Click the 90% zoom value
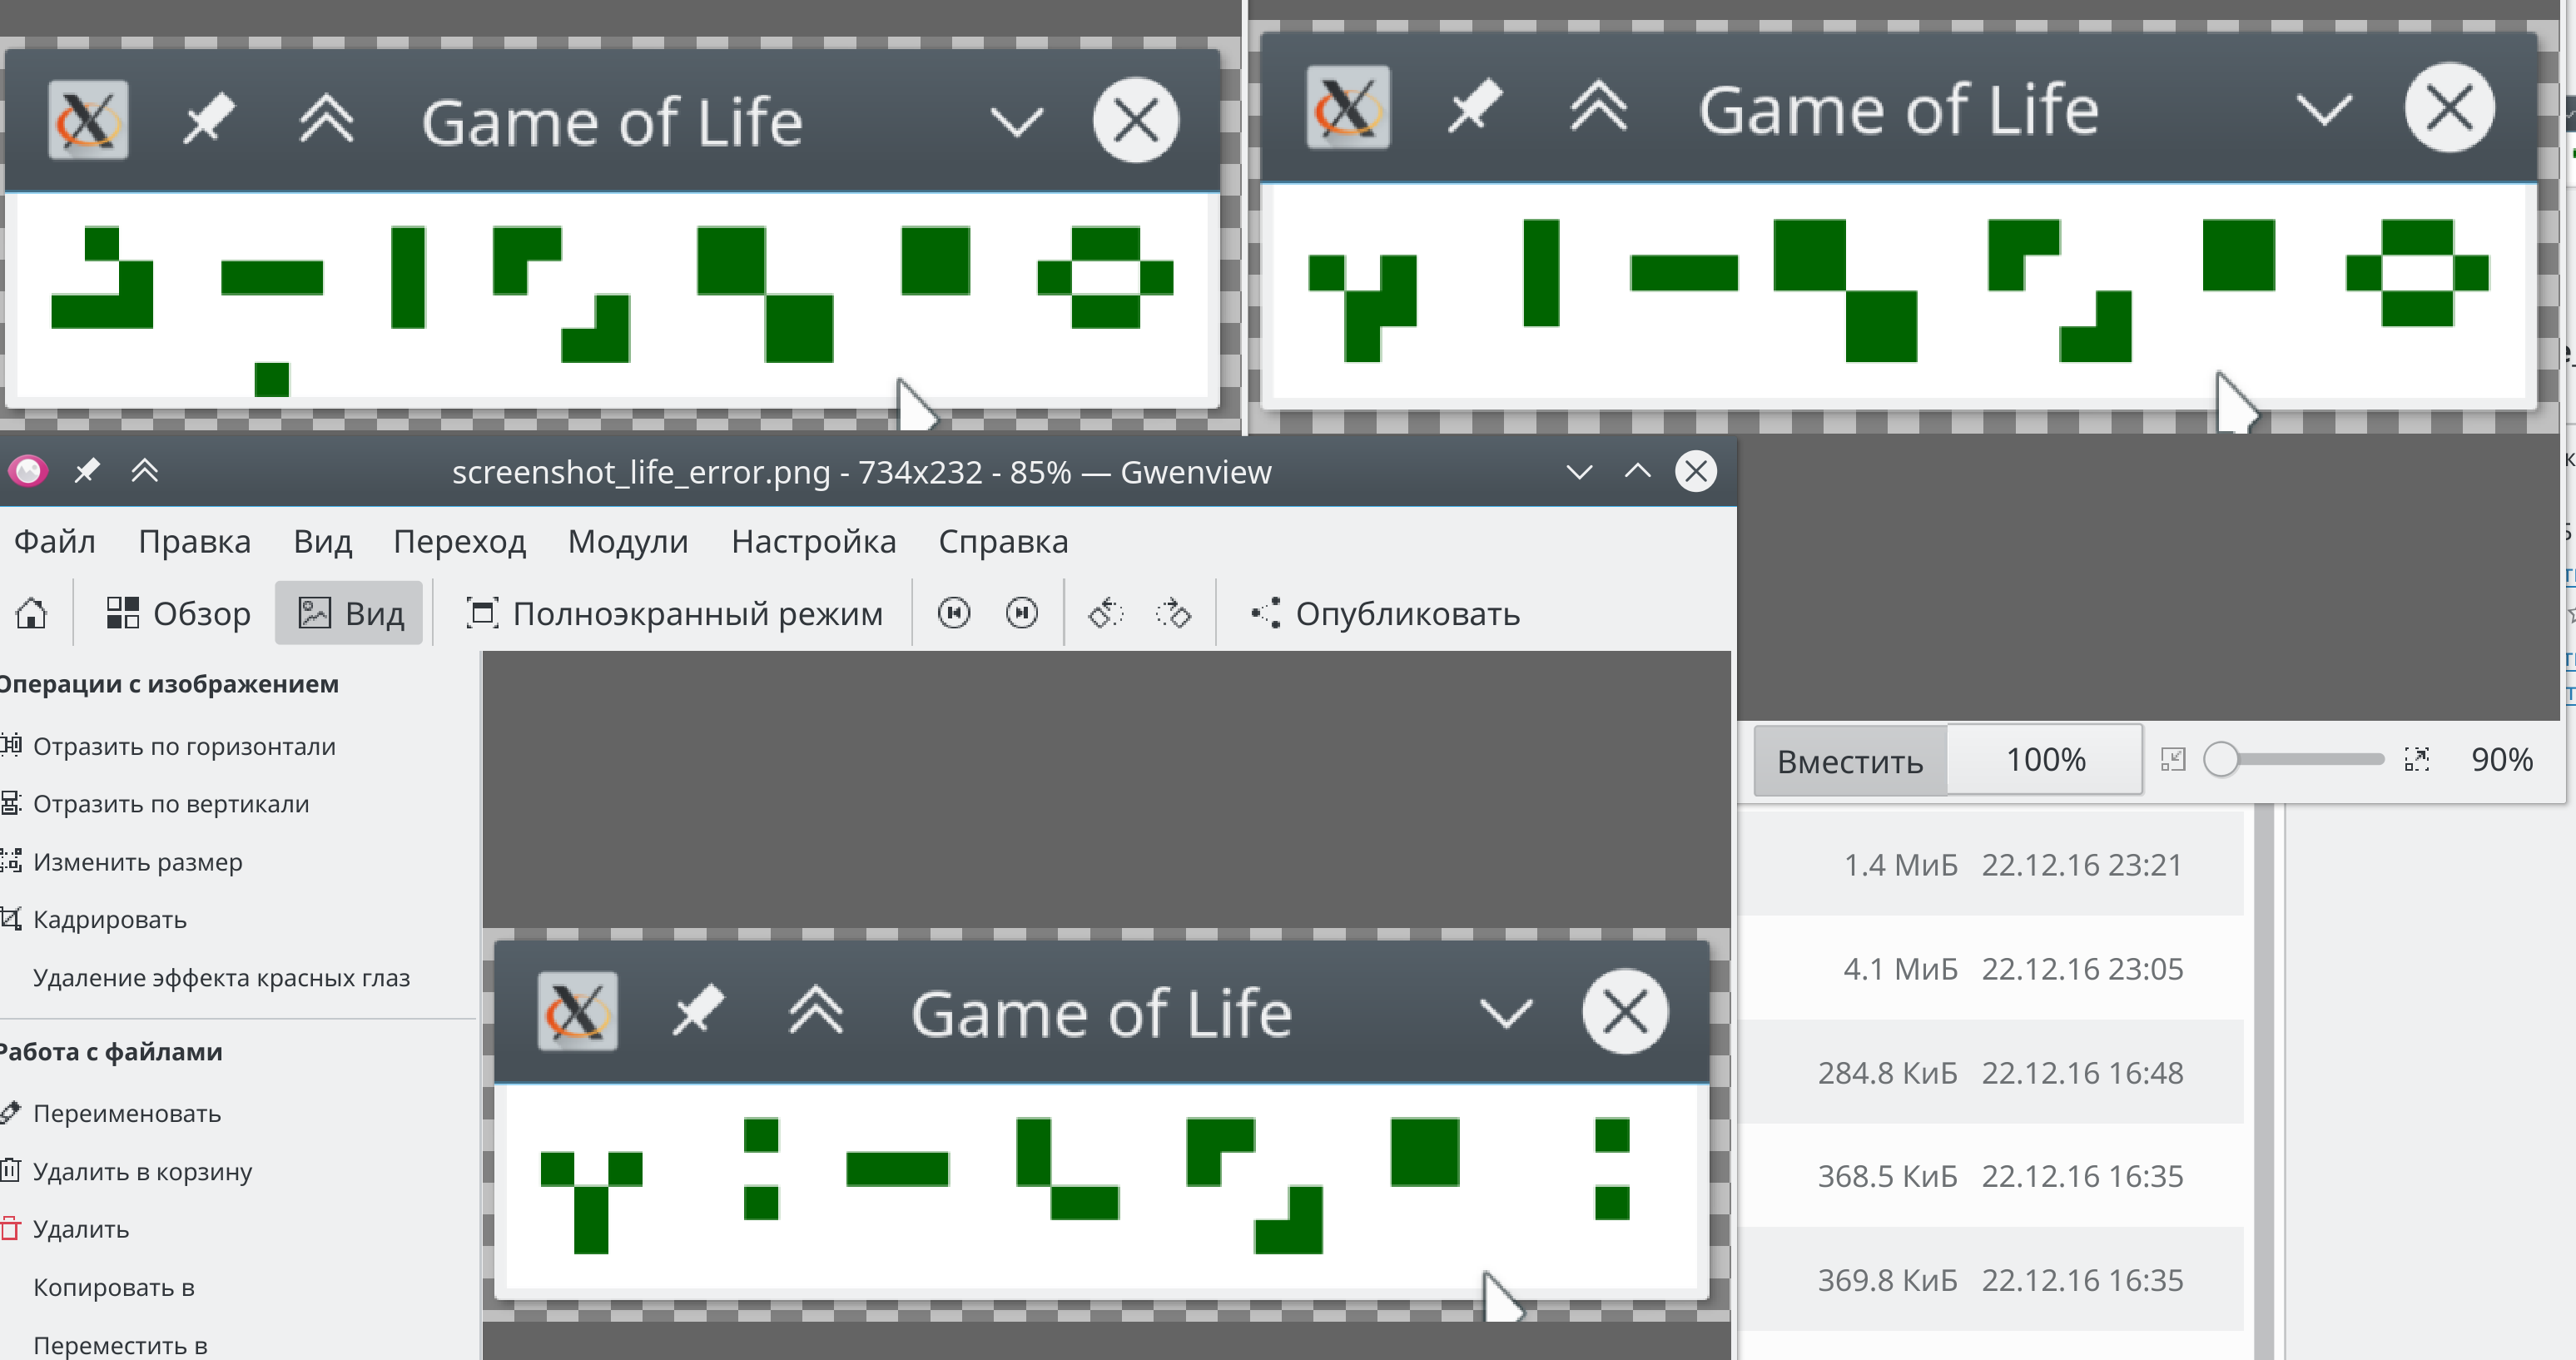 click(2501, 760)
